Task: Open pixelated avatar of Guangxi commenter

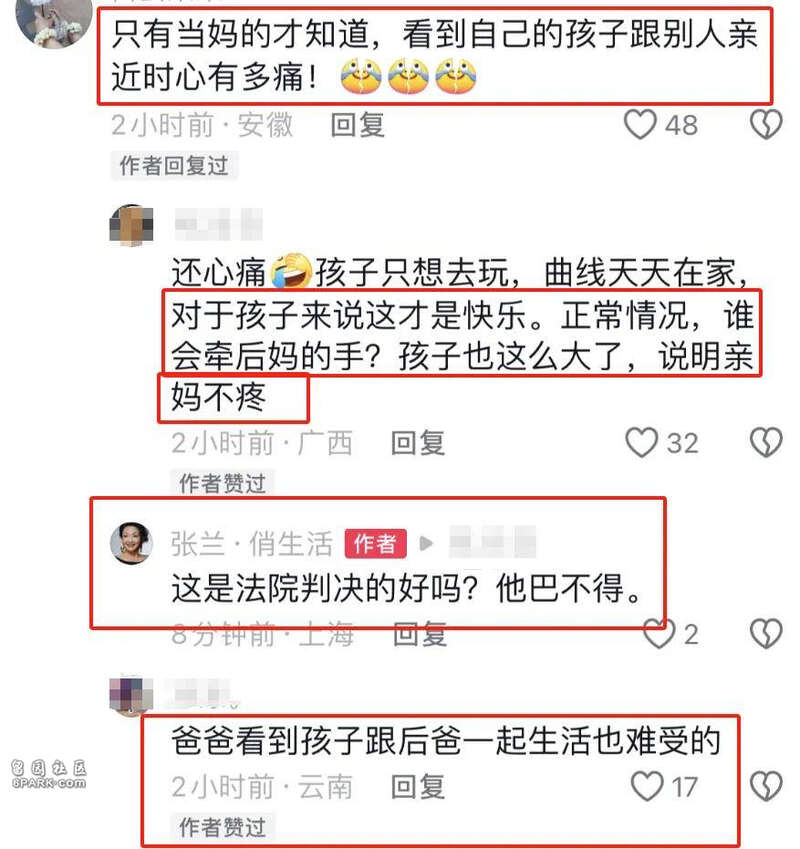Action: click(132, 225)
